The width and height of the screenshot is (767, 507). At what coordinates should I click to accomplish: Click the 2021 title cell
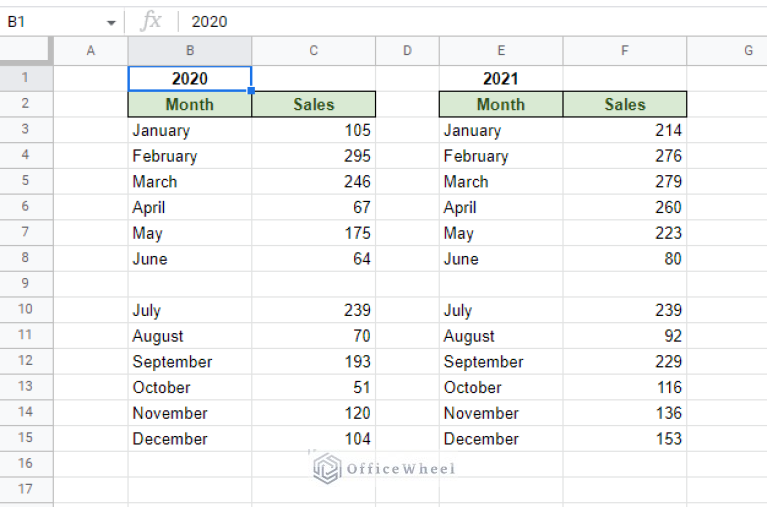coord(500,78)
